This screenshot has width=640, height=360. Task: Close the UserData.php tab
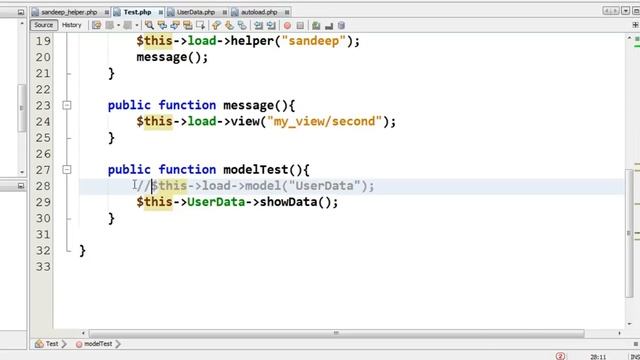[224, 12]
